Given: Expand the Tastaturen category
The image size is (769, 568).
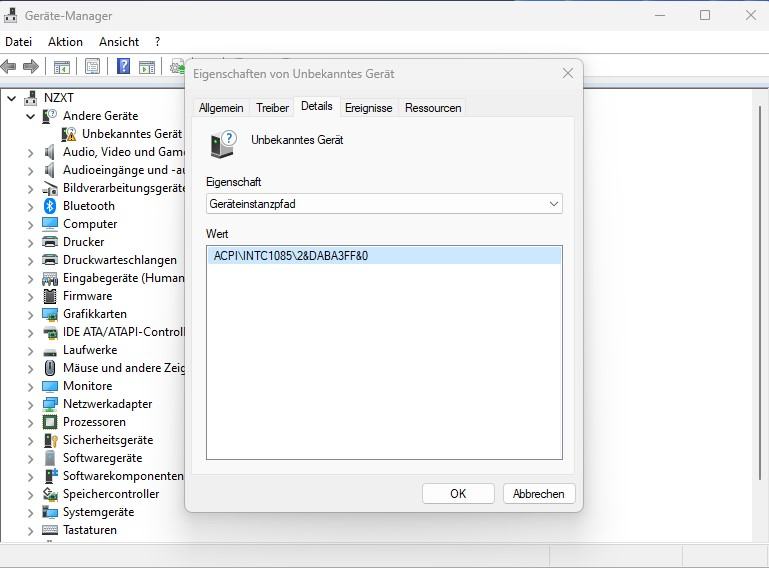Looking at the screenshot, I should [x=30, y=531].
